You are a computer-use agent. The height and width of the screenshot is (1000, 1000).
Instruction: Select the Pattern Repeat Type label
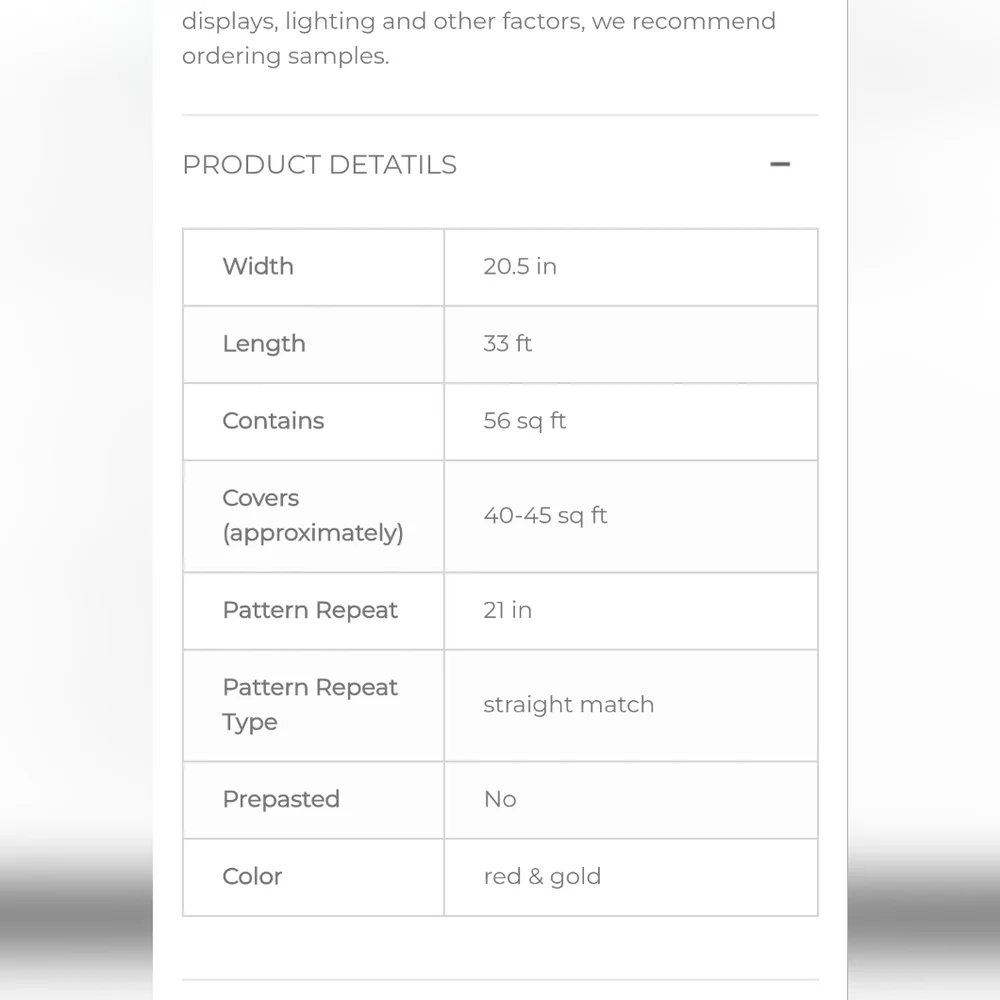click(x=310, y=705)
